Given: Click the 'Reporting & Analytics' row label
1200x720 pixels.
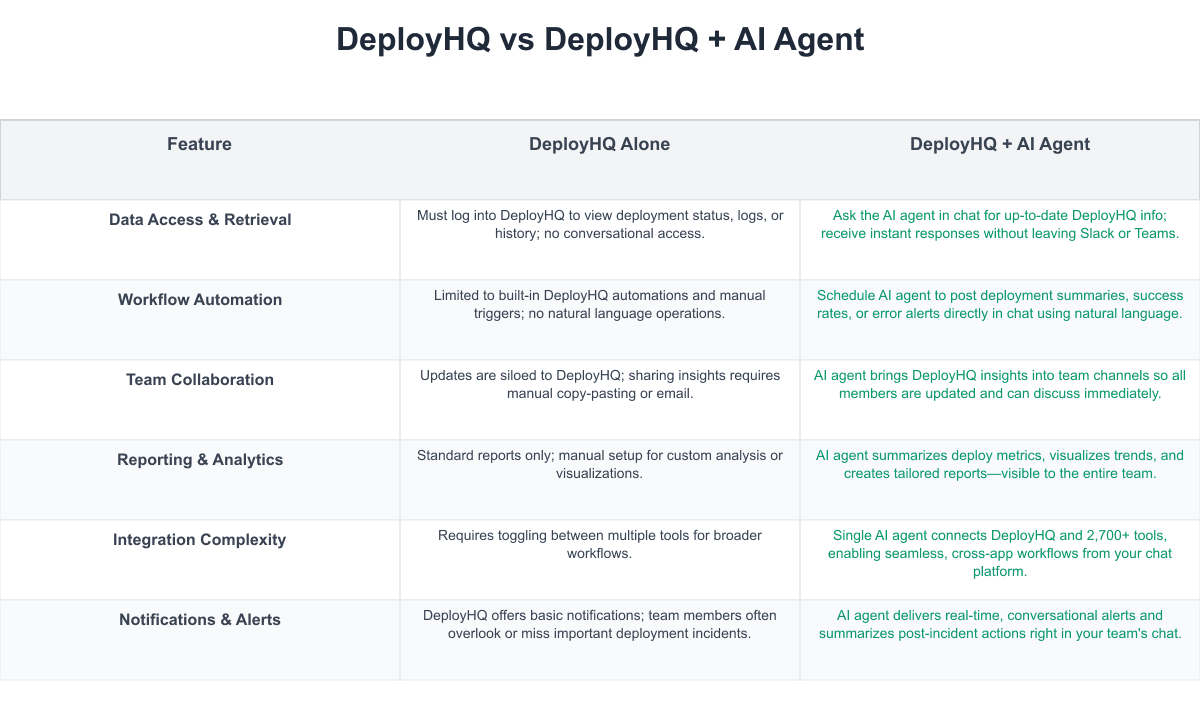Looking at the screenshot, I should point(200,459).
